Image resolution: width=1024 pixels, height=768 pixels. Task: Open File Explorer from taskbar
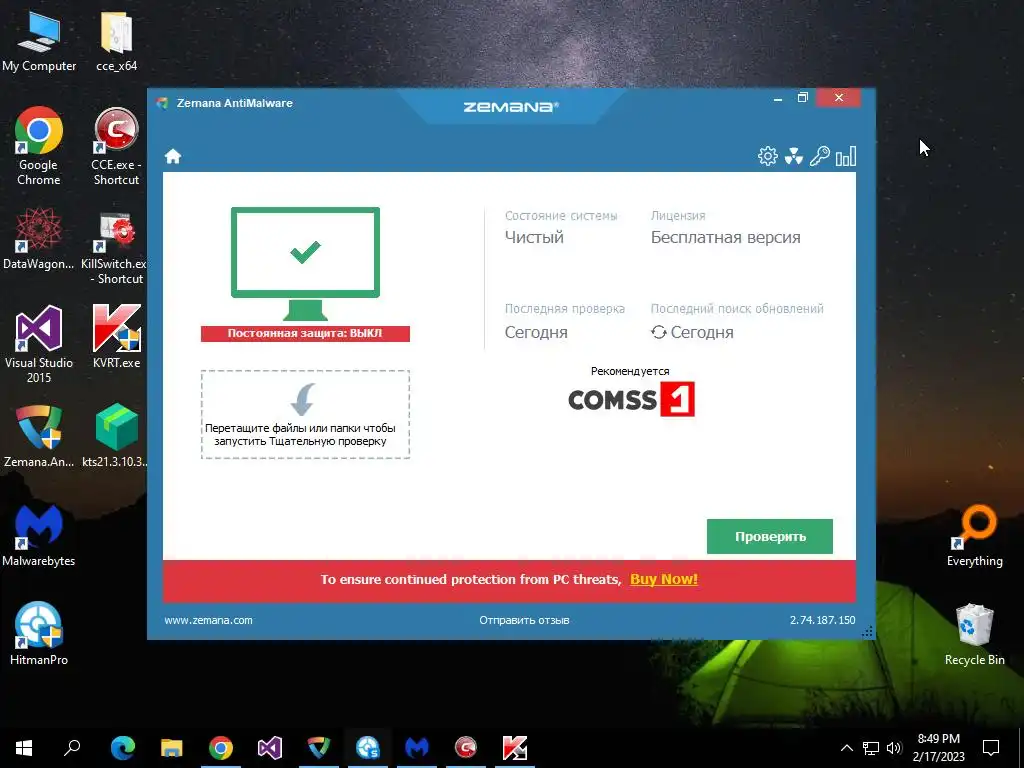pyautogui.click(x=172, y=748)
